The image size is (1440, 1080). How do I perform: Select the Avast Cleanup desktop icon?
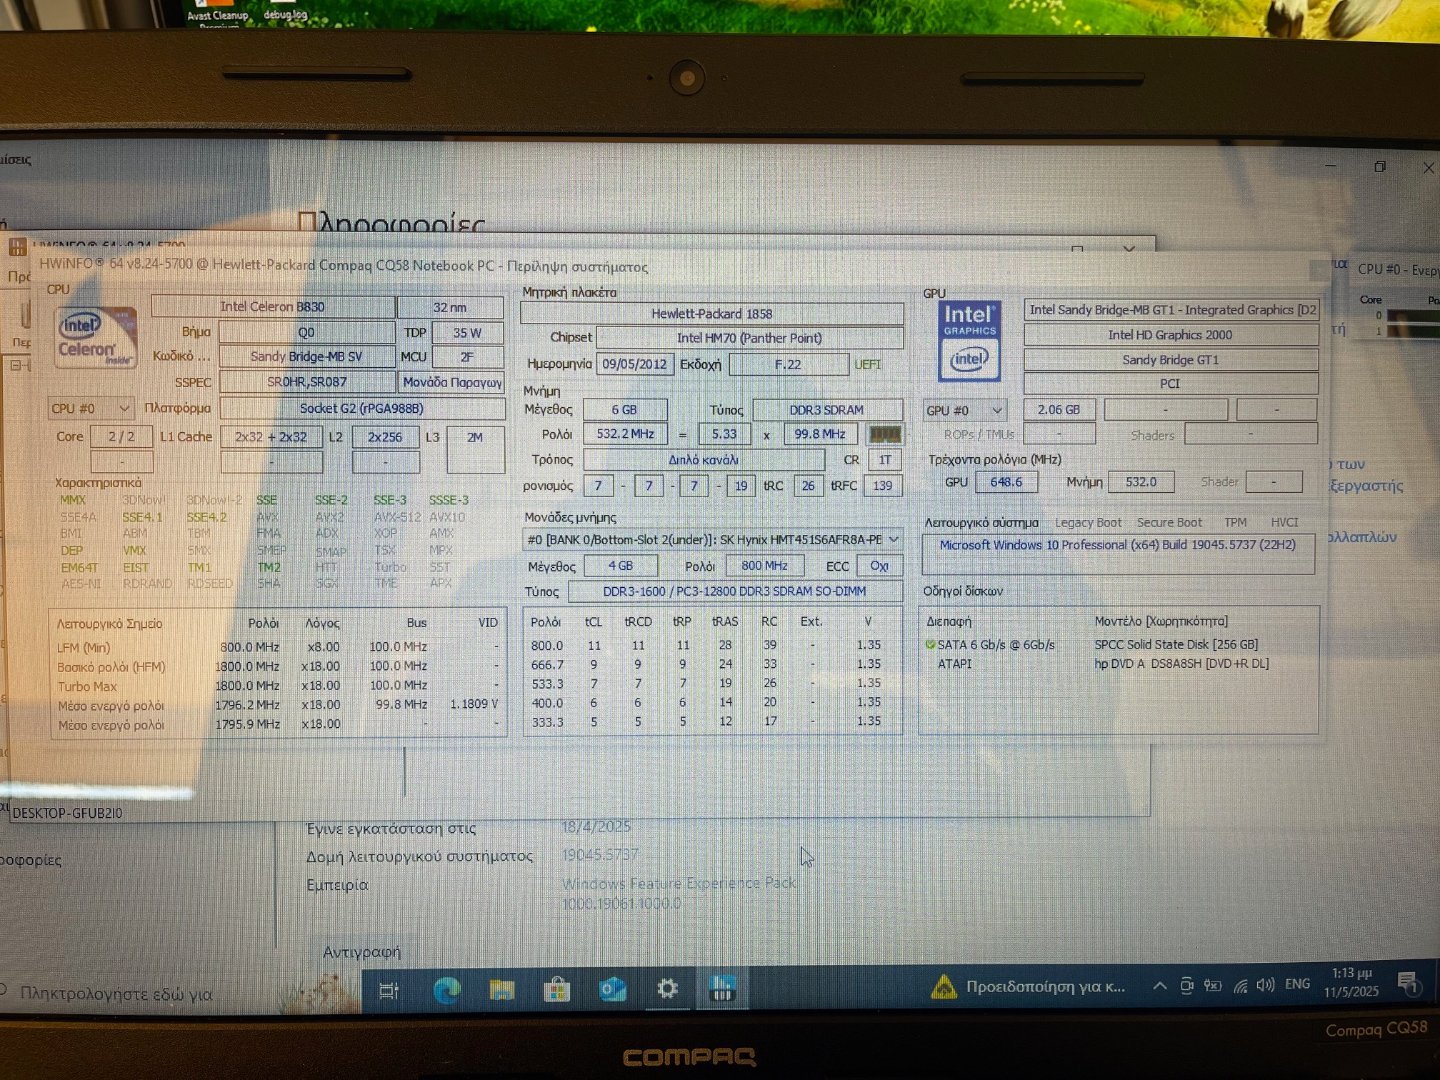click(x=217, y=12)
